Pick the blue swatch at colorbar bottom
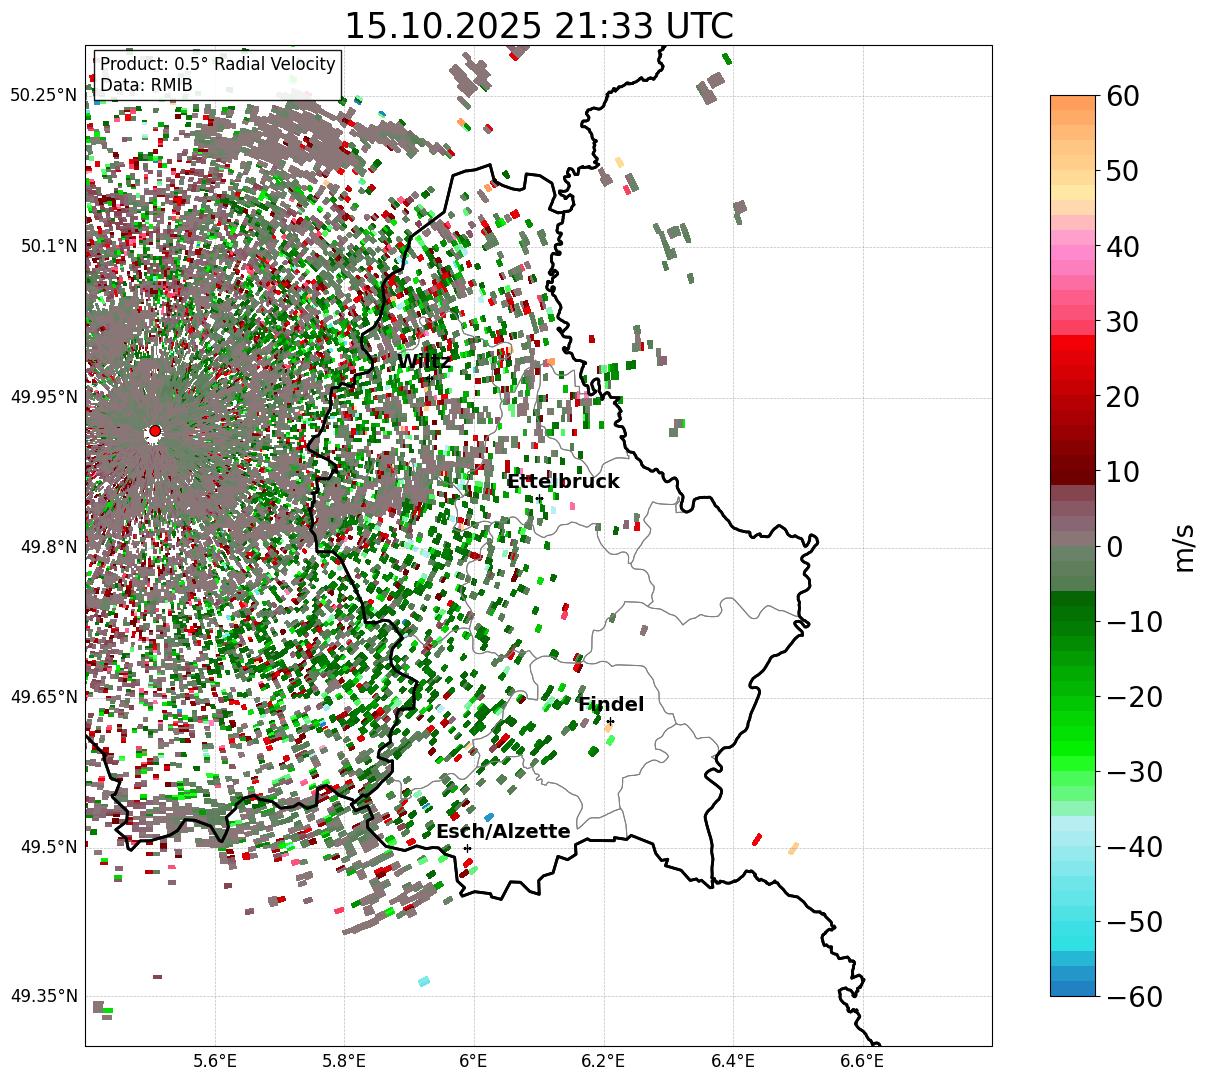Viewport: 1207px width, 1081px height. pyautogui.click(x=1073, y=988)
